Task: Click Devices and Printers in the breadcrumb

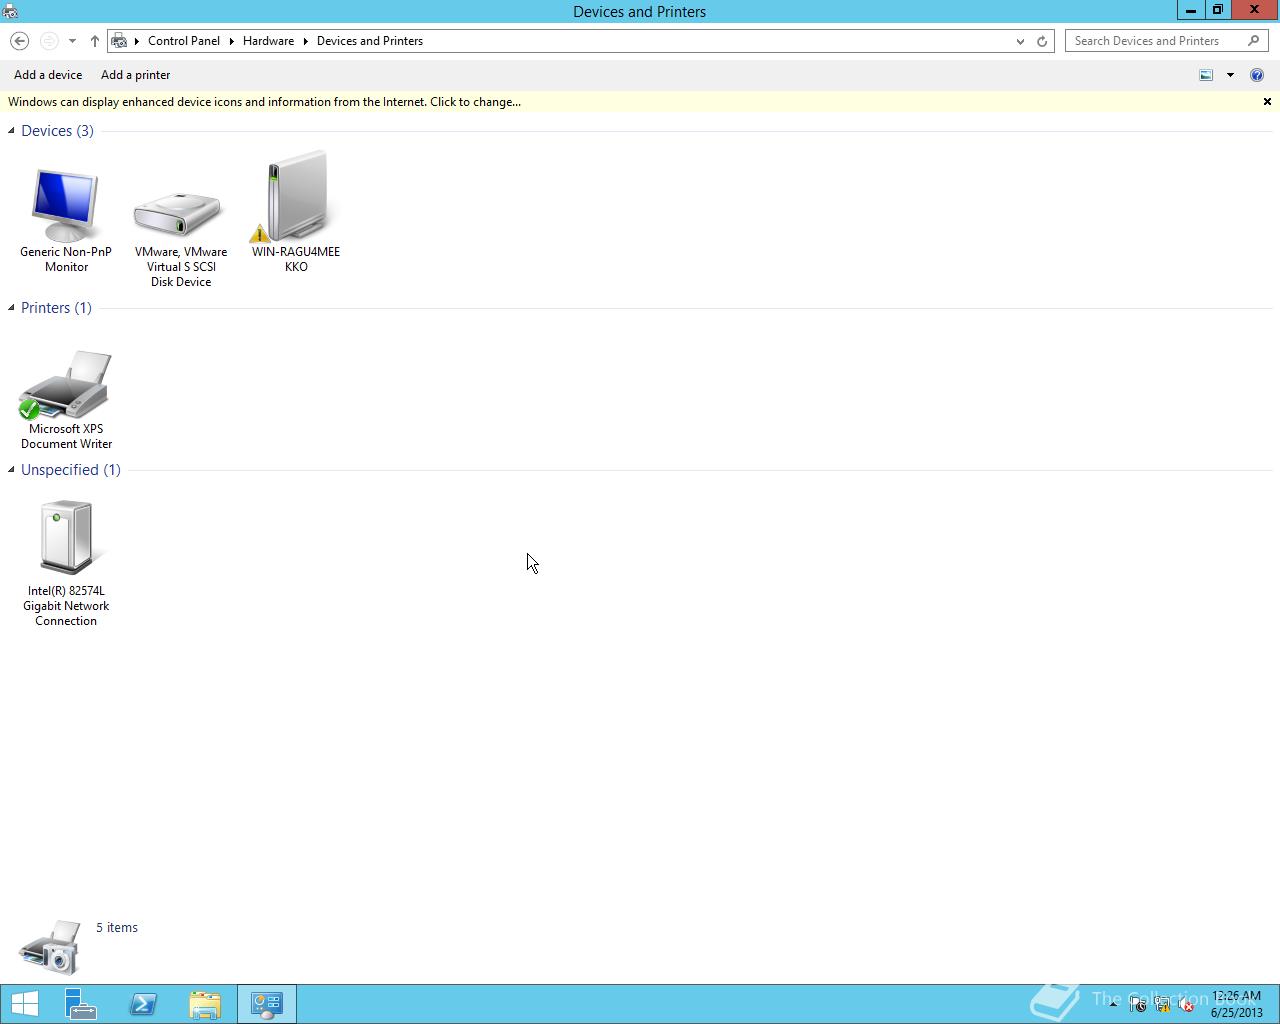Action: click(370, 41)
